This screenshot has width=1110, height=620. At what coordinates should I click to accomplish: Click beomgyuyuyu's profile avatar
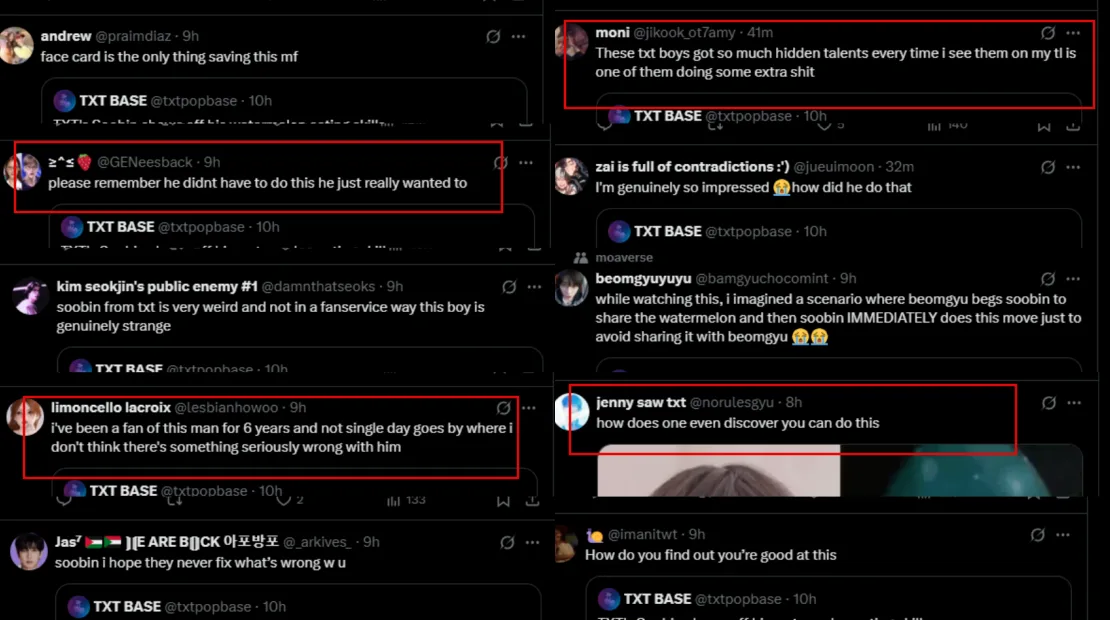click(x=571, y=289)
